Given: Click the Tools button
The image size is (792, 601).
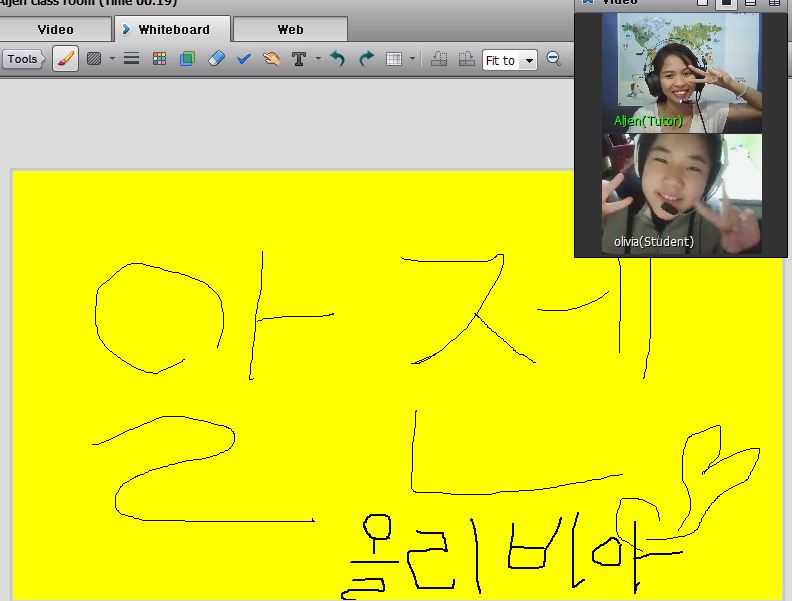Looking at the screenshot, I should coord(23,59).
